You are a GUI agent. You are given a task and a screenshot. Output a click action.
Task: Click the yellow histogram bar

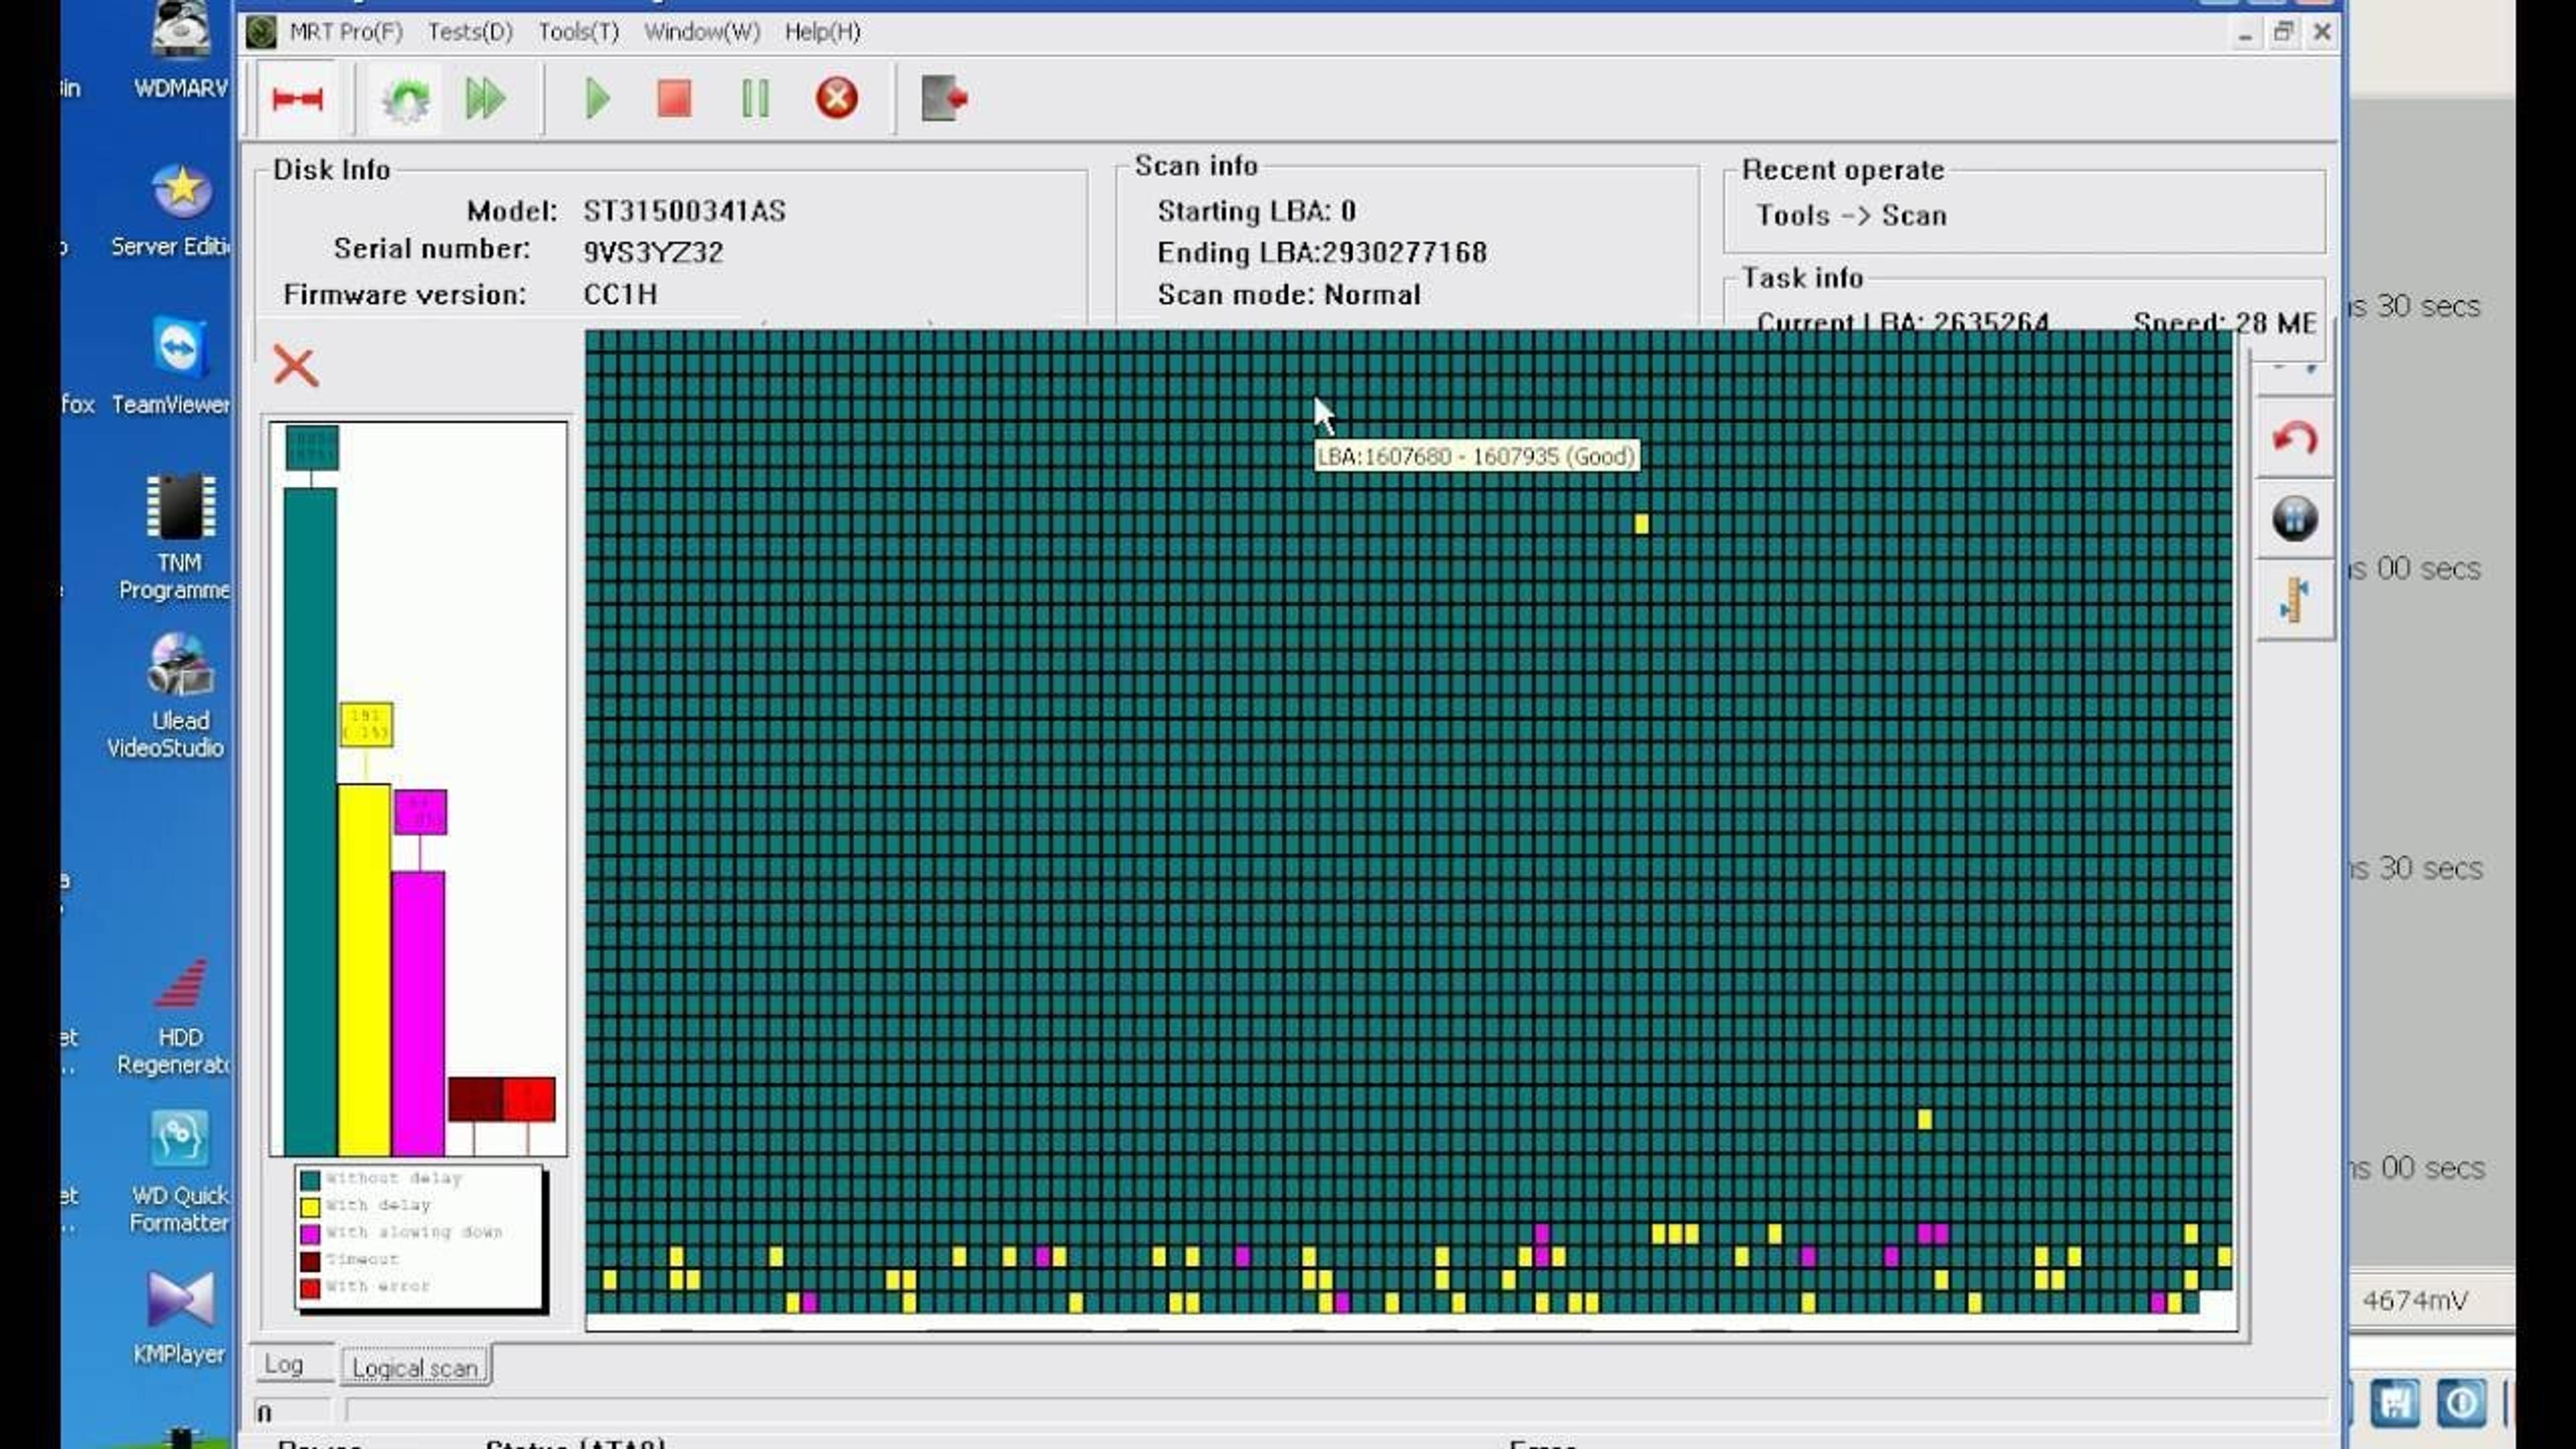click(x=364, y=969)
